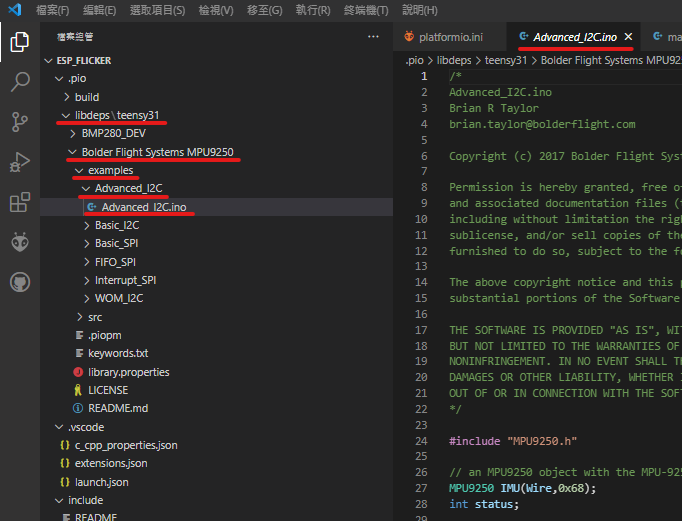Collapse the Advanced_I2C folder
This screenshot has height=521, width=682.
[86, 189]
